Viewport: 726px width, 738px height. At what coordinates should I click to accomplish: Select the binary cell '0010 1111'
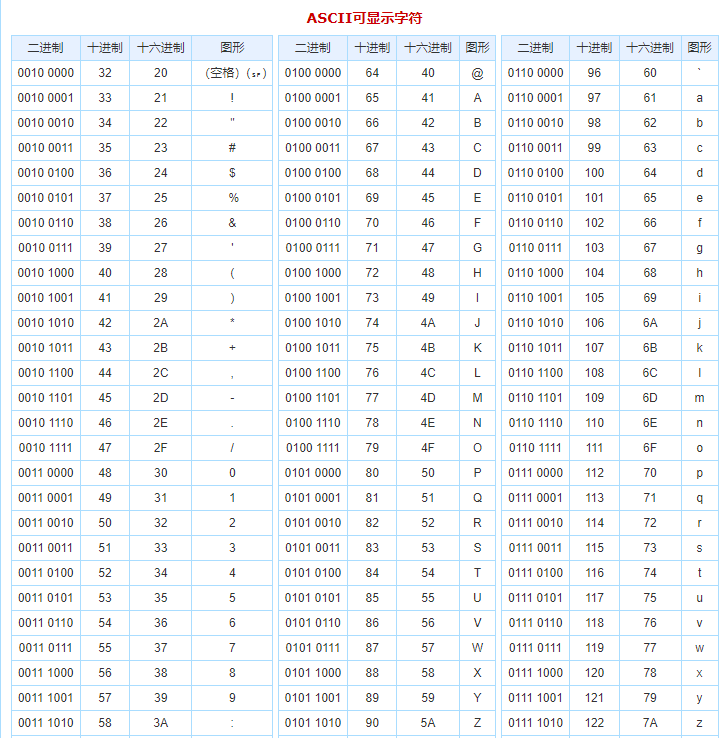pos(46,448)
